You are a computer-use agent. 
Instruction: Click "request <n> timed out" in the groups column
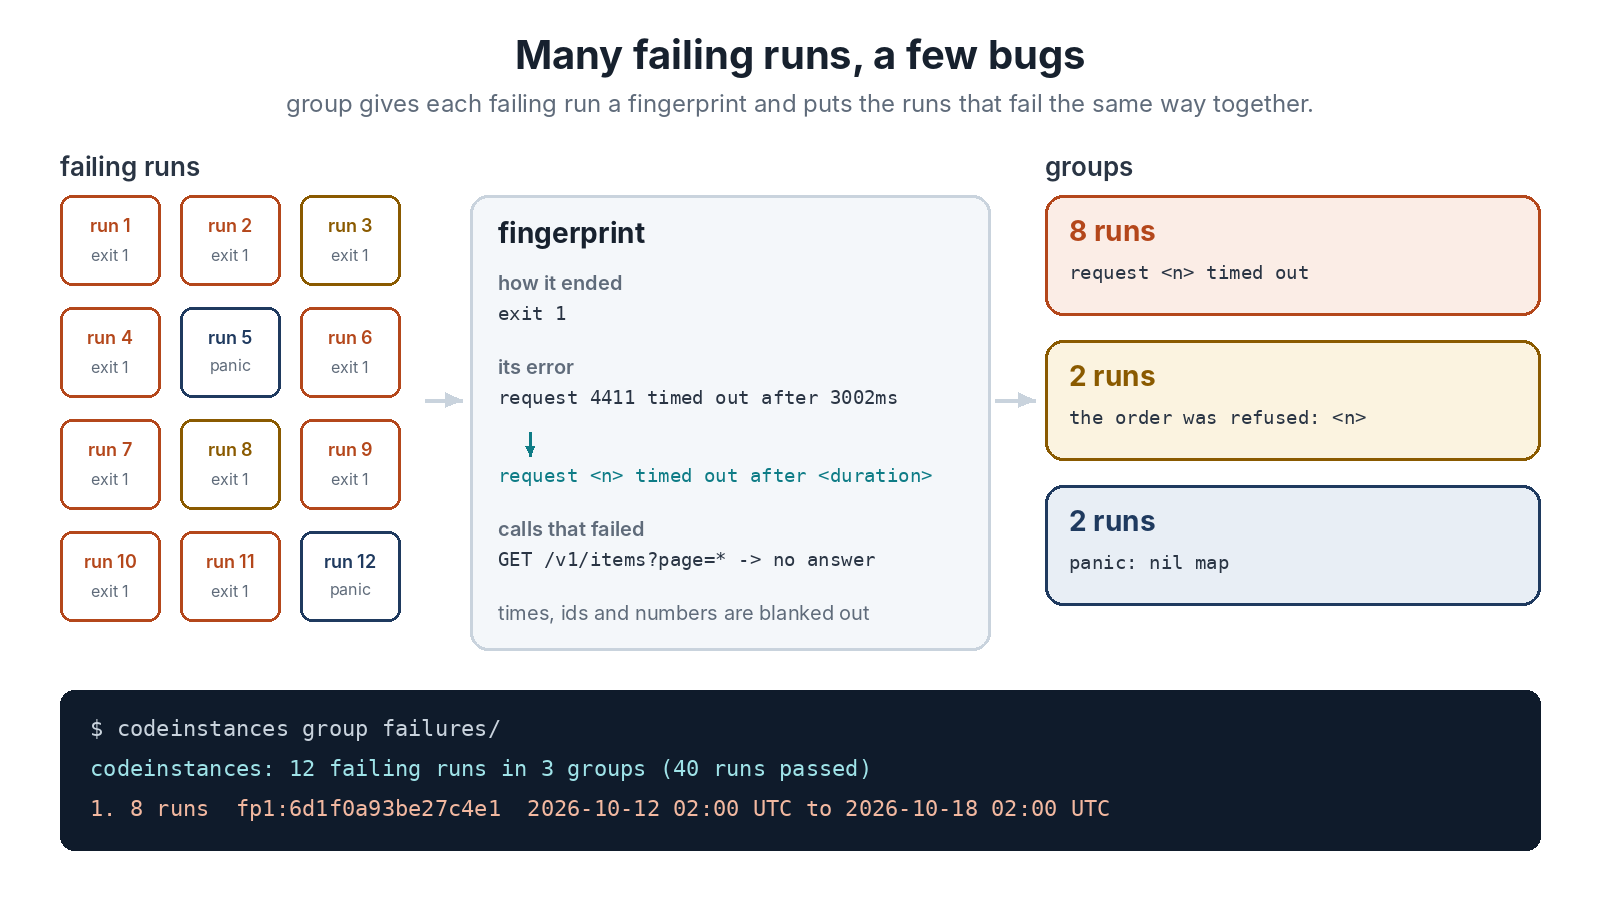click(x=1189, y=273)
